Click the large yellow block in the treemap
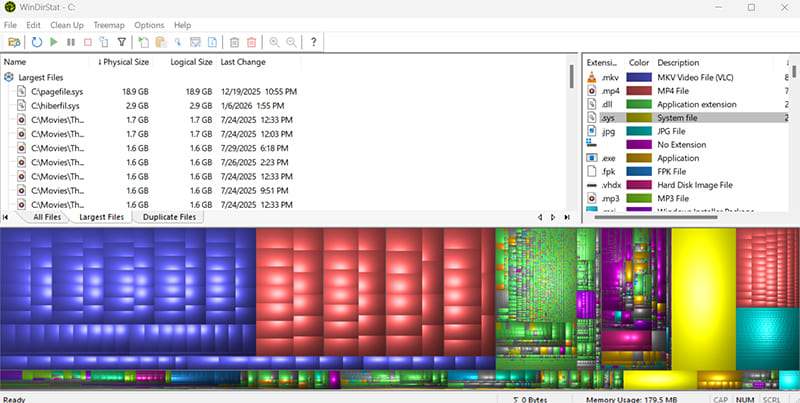 point(704,299)
